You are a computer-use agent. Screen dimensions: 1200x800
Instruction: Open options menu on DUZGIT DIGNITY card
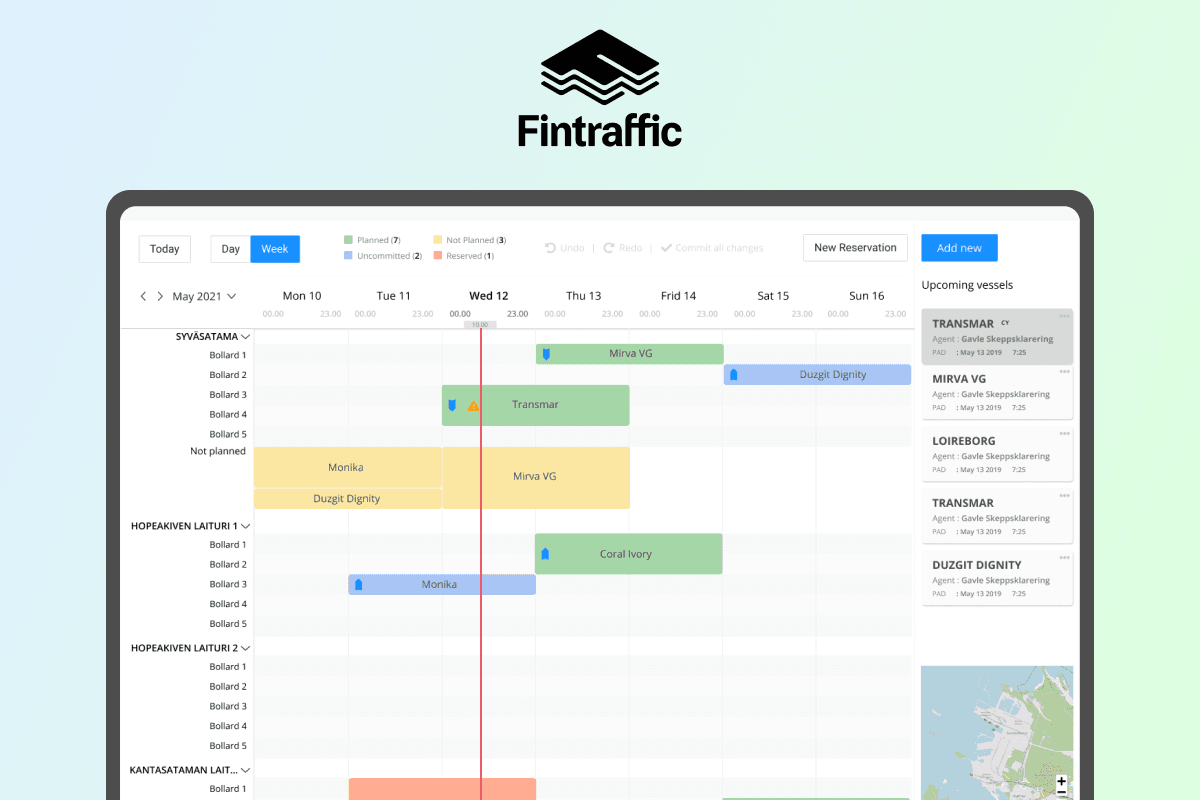click(1064, 557)
